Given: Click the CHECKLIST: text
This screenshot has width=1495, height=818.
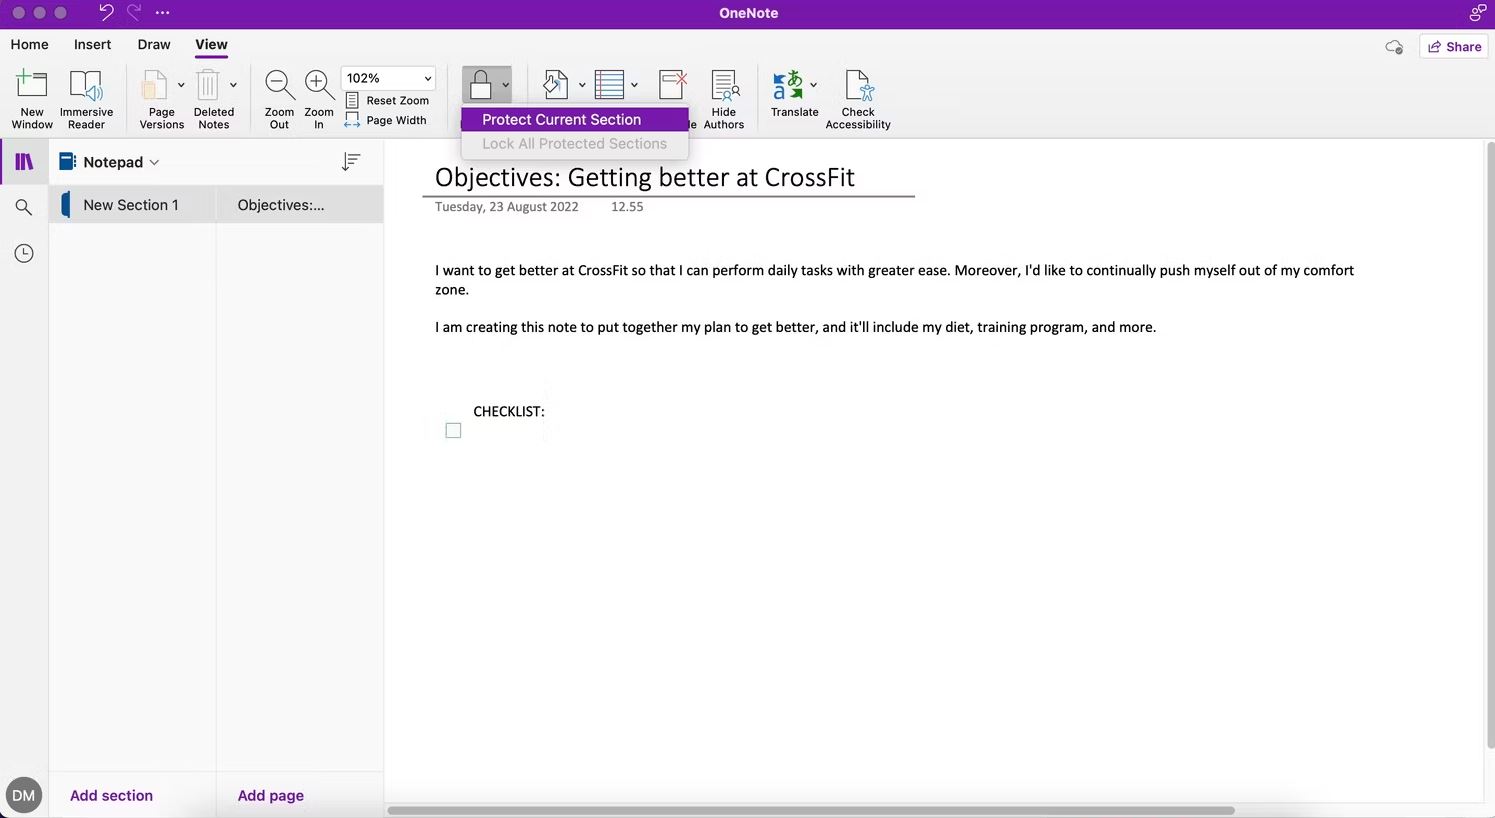Looking at the screenshot, I should tap(509, 411).
